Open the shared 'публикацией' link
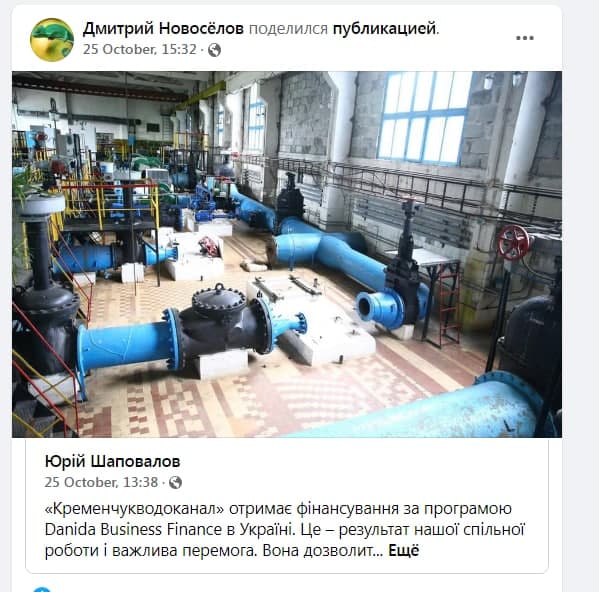 click(384, 28)
